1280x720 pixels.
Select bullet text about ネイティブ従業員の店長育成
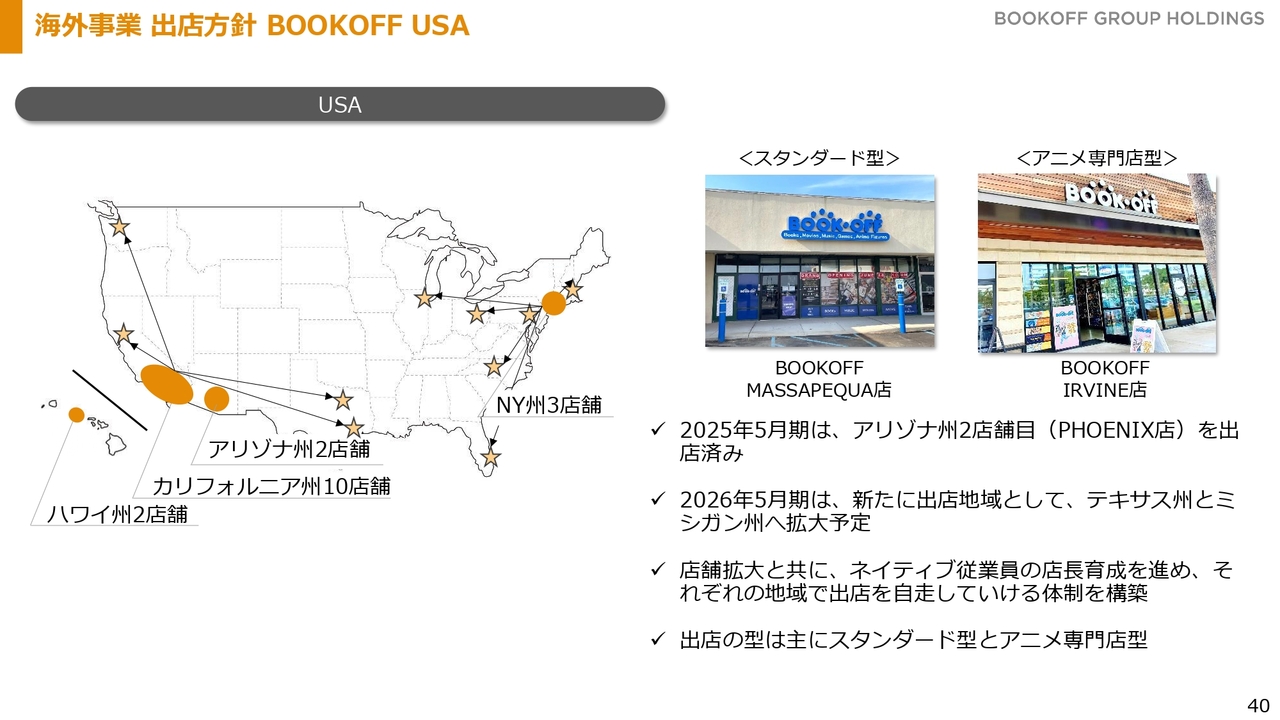tap(956, 581)
